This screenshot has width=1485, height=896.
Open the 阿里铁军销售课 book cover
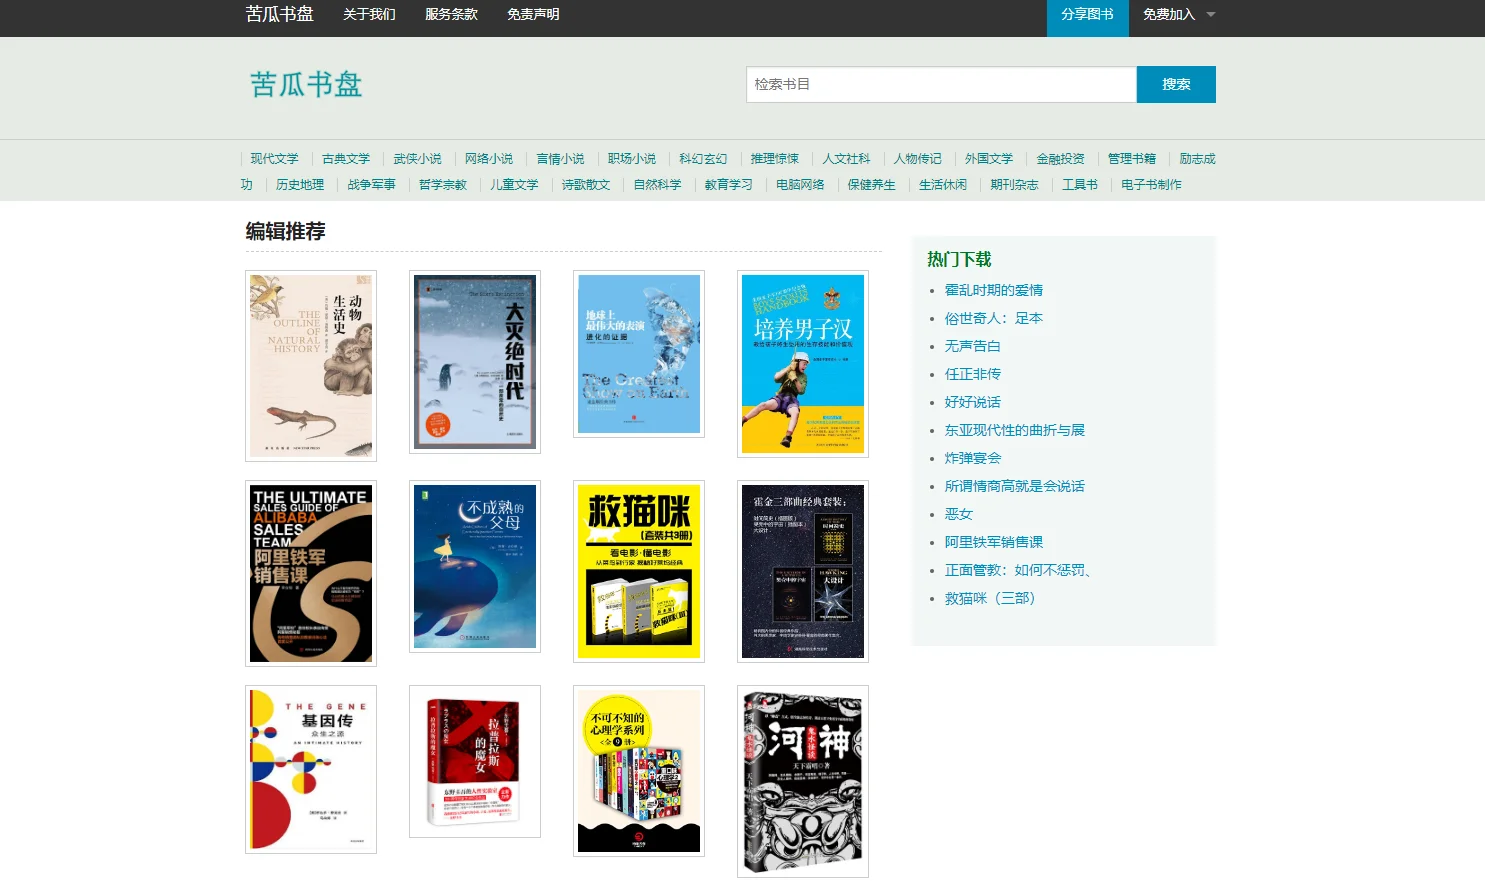tap(311, 573)
